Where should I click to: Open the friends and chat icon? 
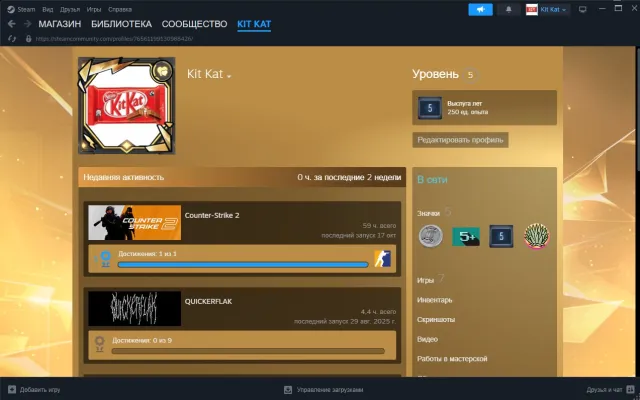click(x=630, y=389)
